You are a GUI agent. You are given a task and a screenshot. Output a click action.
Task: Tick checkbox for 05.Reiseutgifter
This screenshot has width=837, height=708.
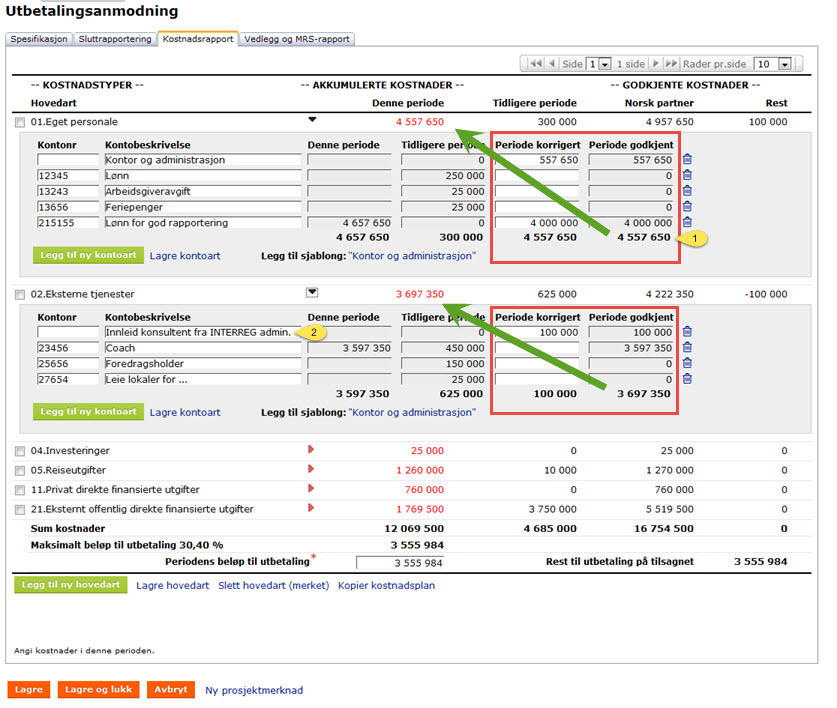[20, 471]
